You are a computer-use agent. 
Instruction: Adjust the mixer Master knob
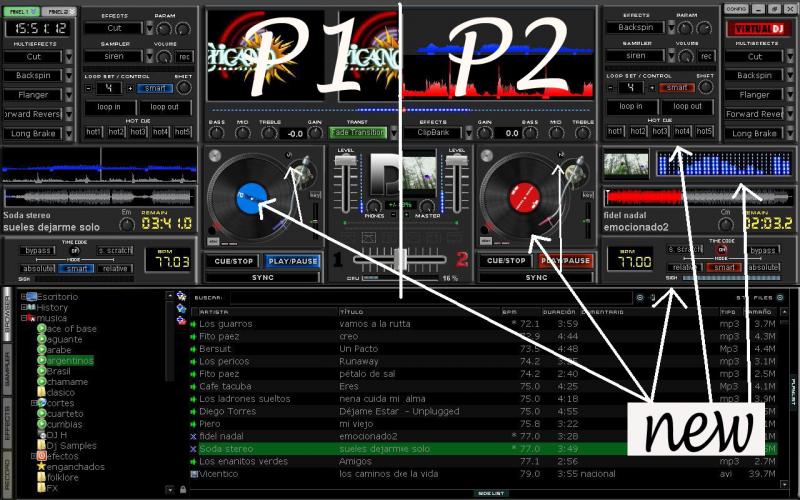pos(427,206)
